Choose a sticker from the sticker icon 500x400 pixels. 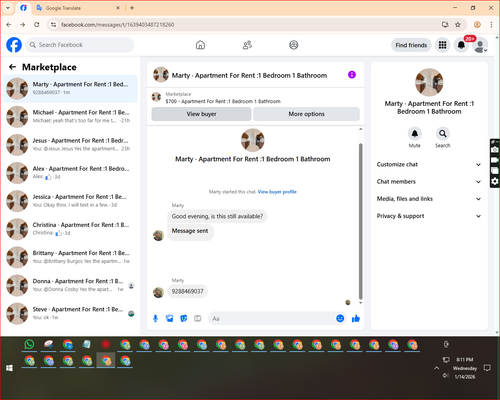[184, 319]
